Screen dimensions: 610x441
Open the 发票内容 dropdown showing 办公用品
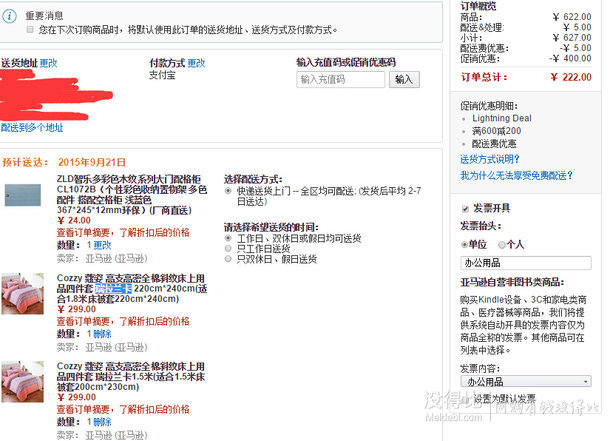point(526,381)
